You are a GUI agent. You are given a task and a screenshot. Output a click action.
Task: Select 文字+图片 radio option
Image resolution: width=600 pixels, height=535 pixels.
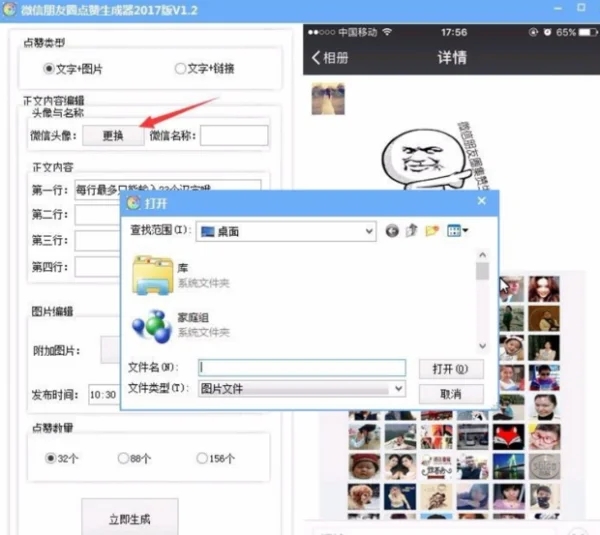[49, 69]
